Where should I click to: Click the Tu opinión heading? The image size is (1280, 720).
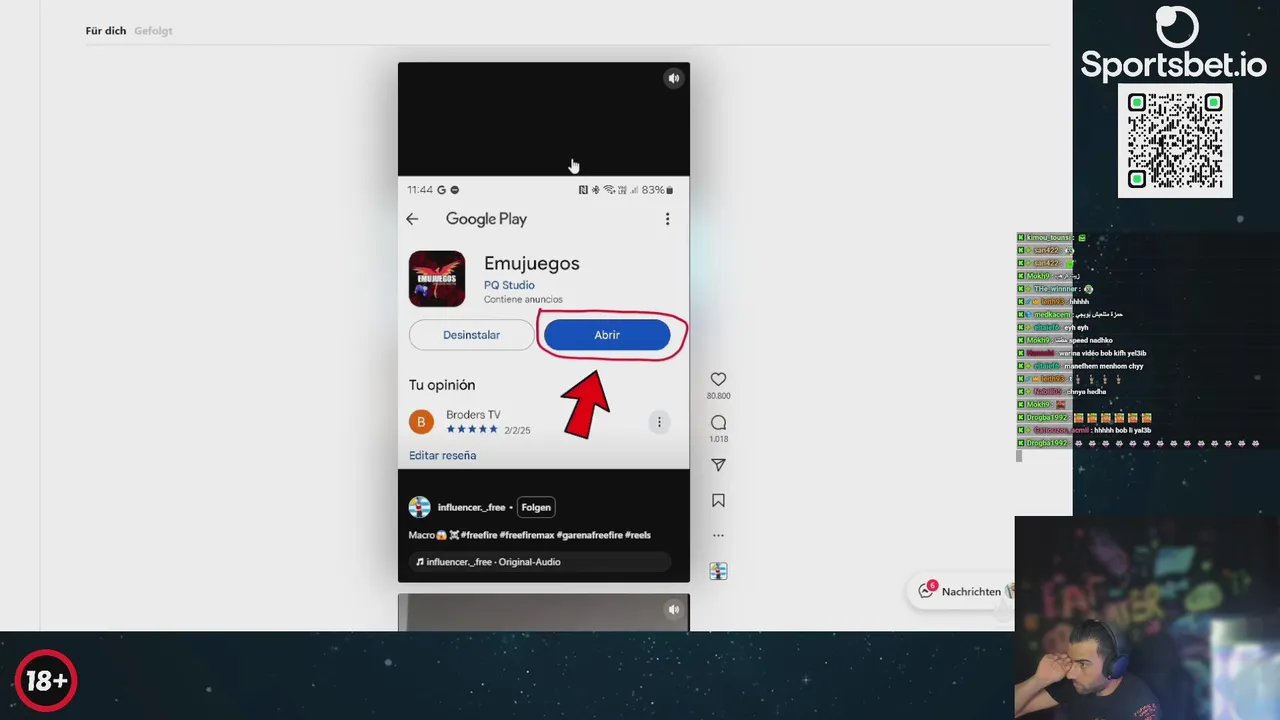pos(442,385)
